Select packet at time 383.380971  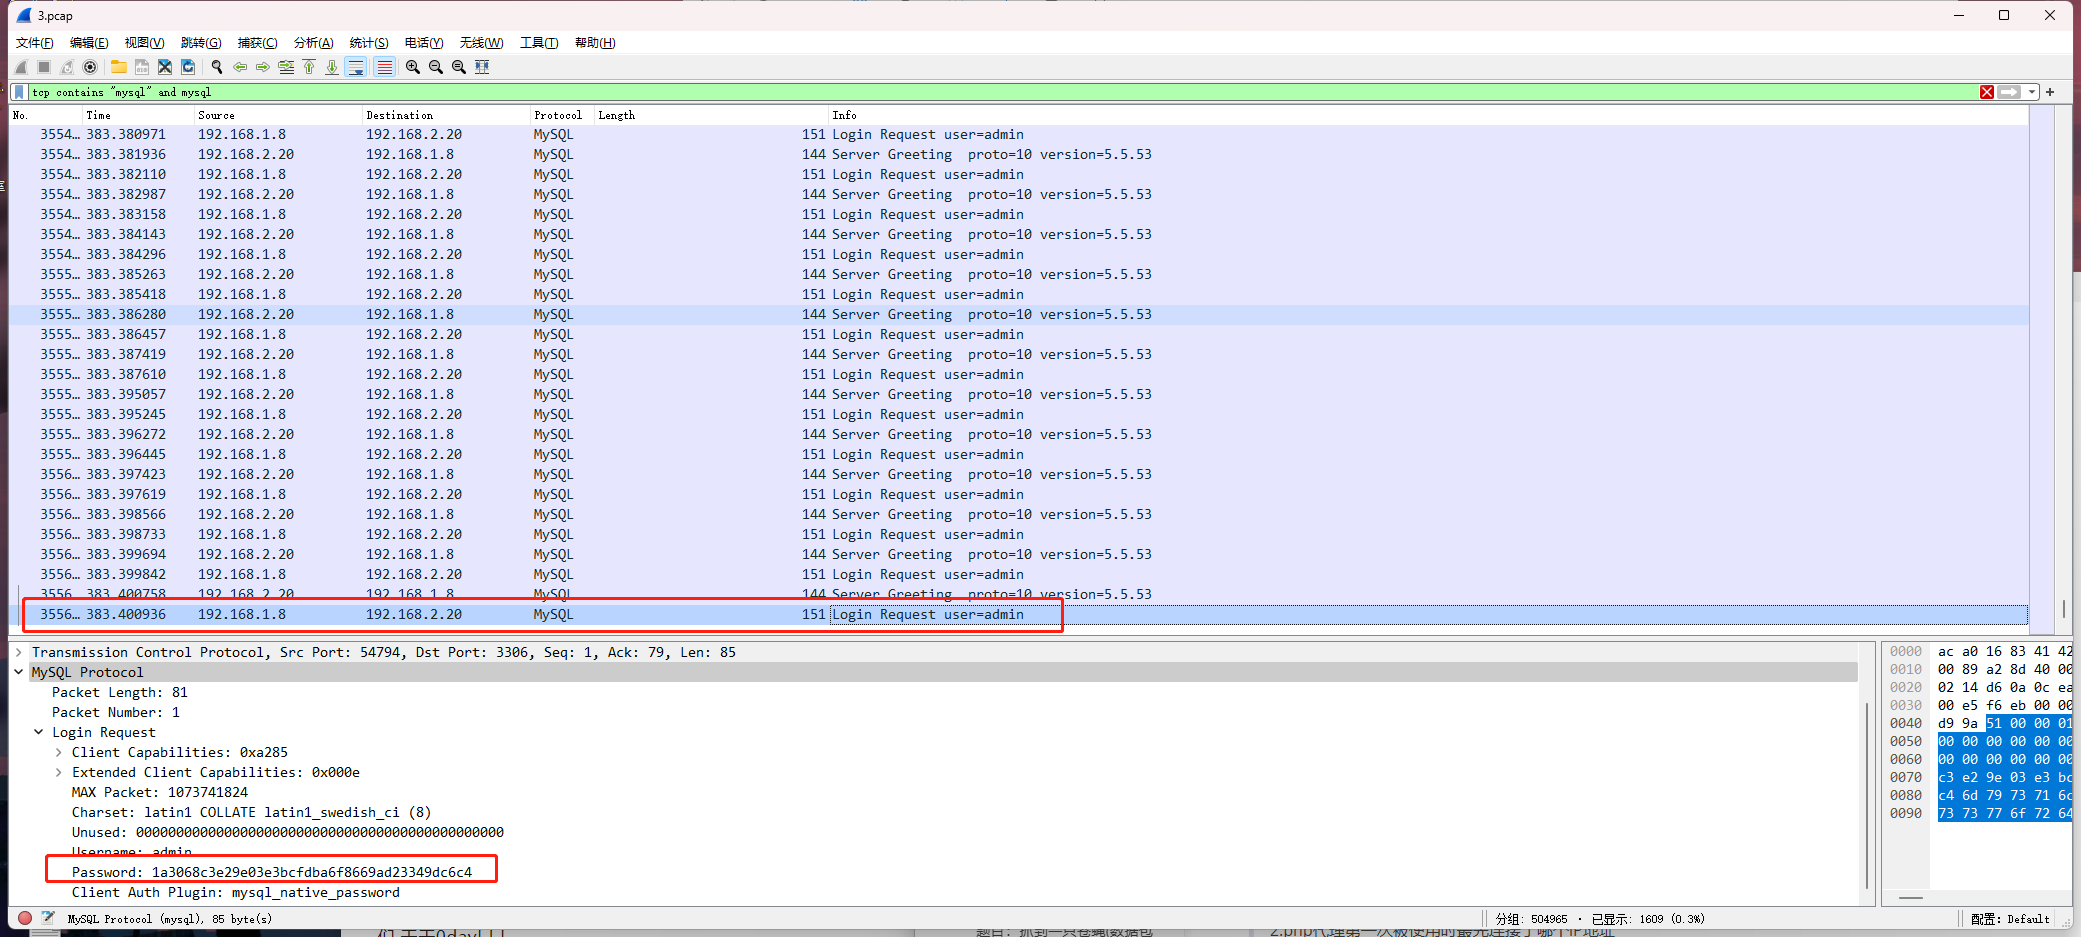[1018, 134]
